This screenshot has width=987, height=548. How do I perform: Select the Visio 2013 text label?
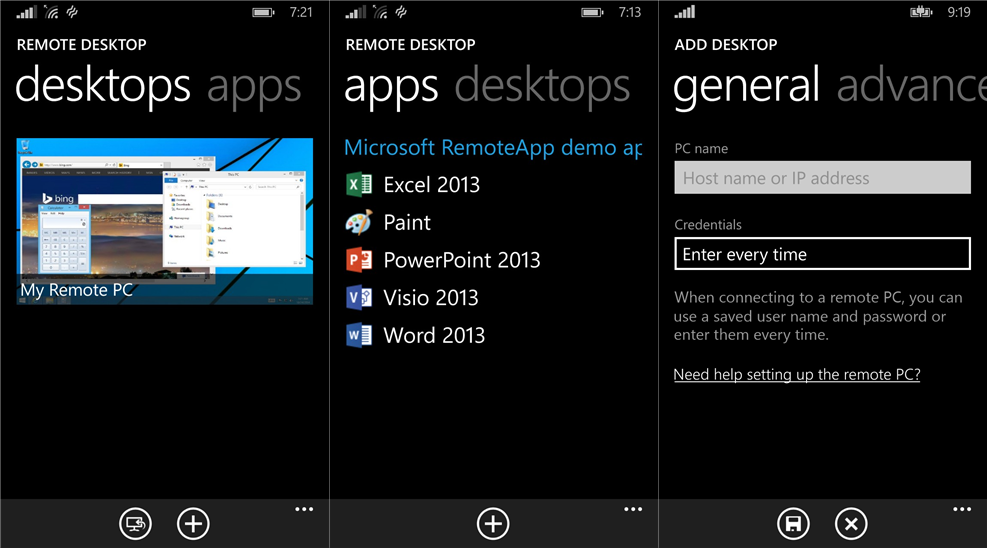coord(431,298)
